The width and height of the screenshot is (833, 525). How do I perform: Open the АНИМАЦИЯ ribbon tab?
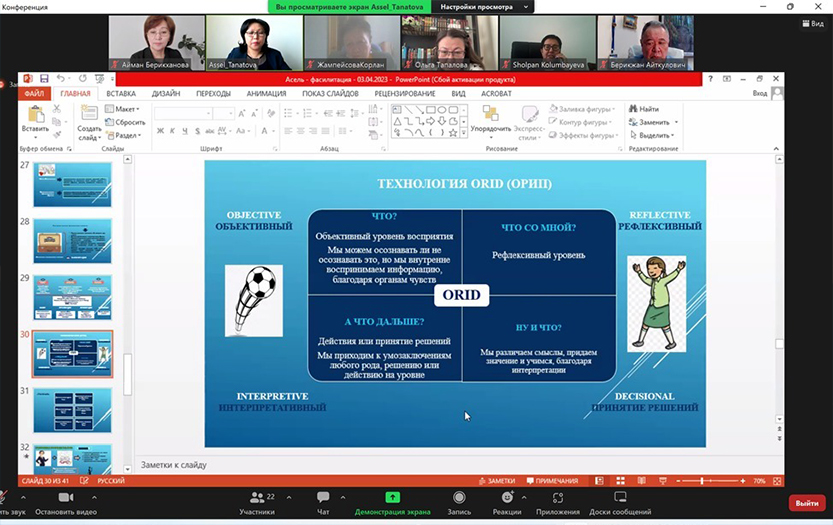pyautogui.click(x=266, y=93)
